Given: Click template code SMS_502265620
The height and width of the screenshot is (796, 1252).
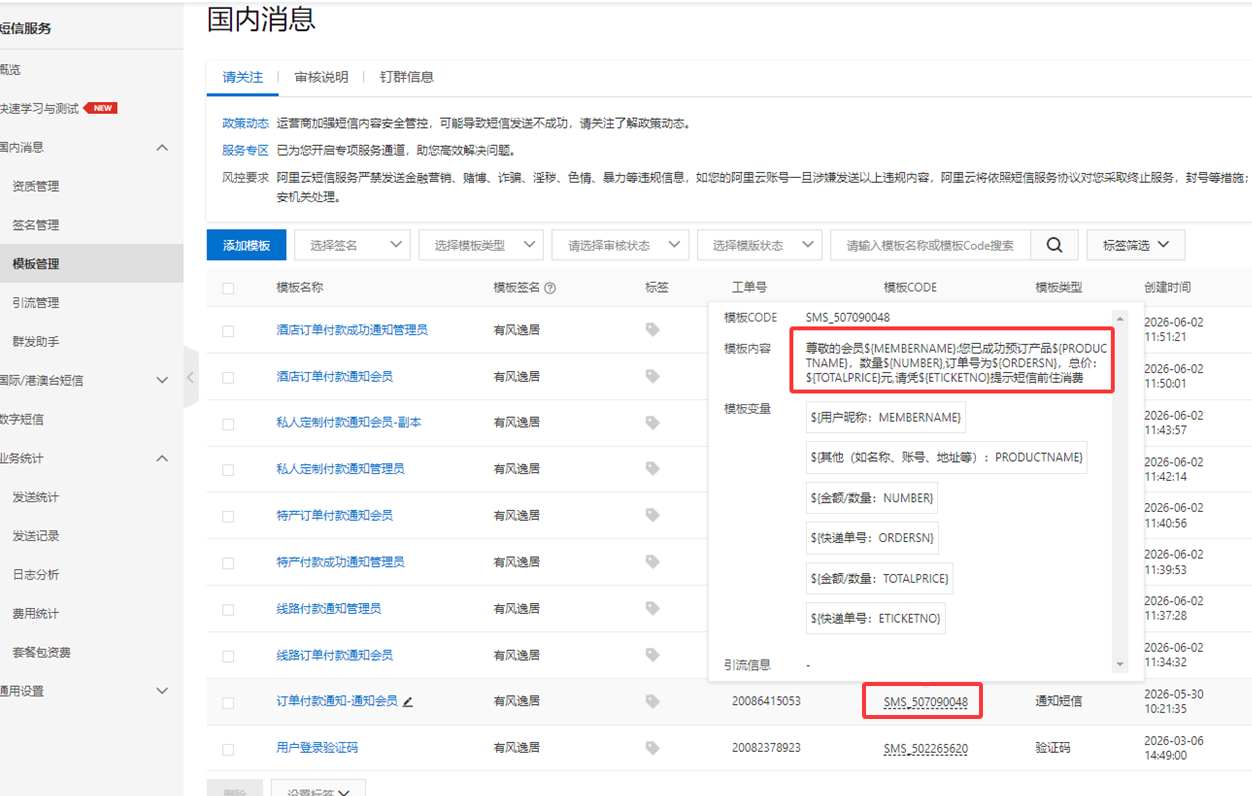Looking at the screenshot, I should 925,748.
